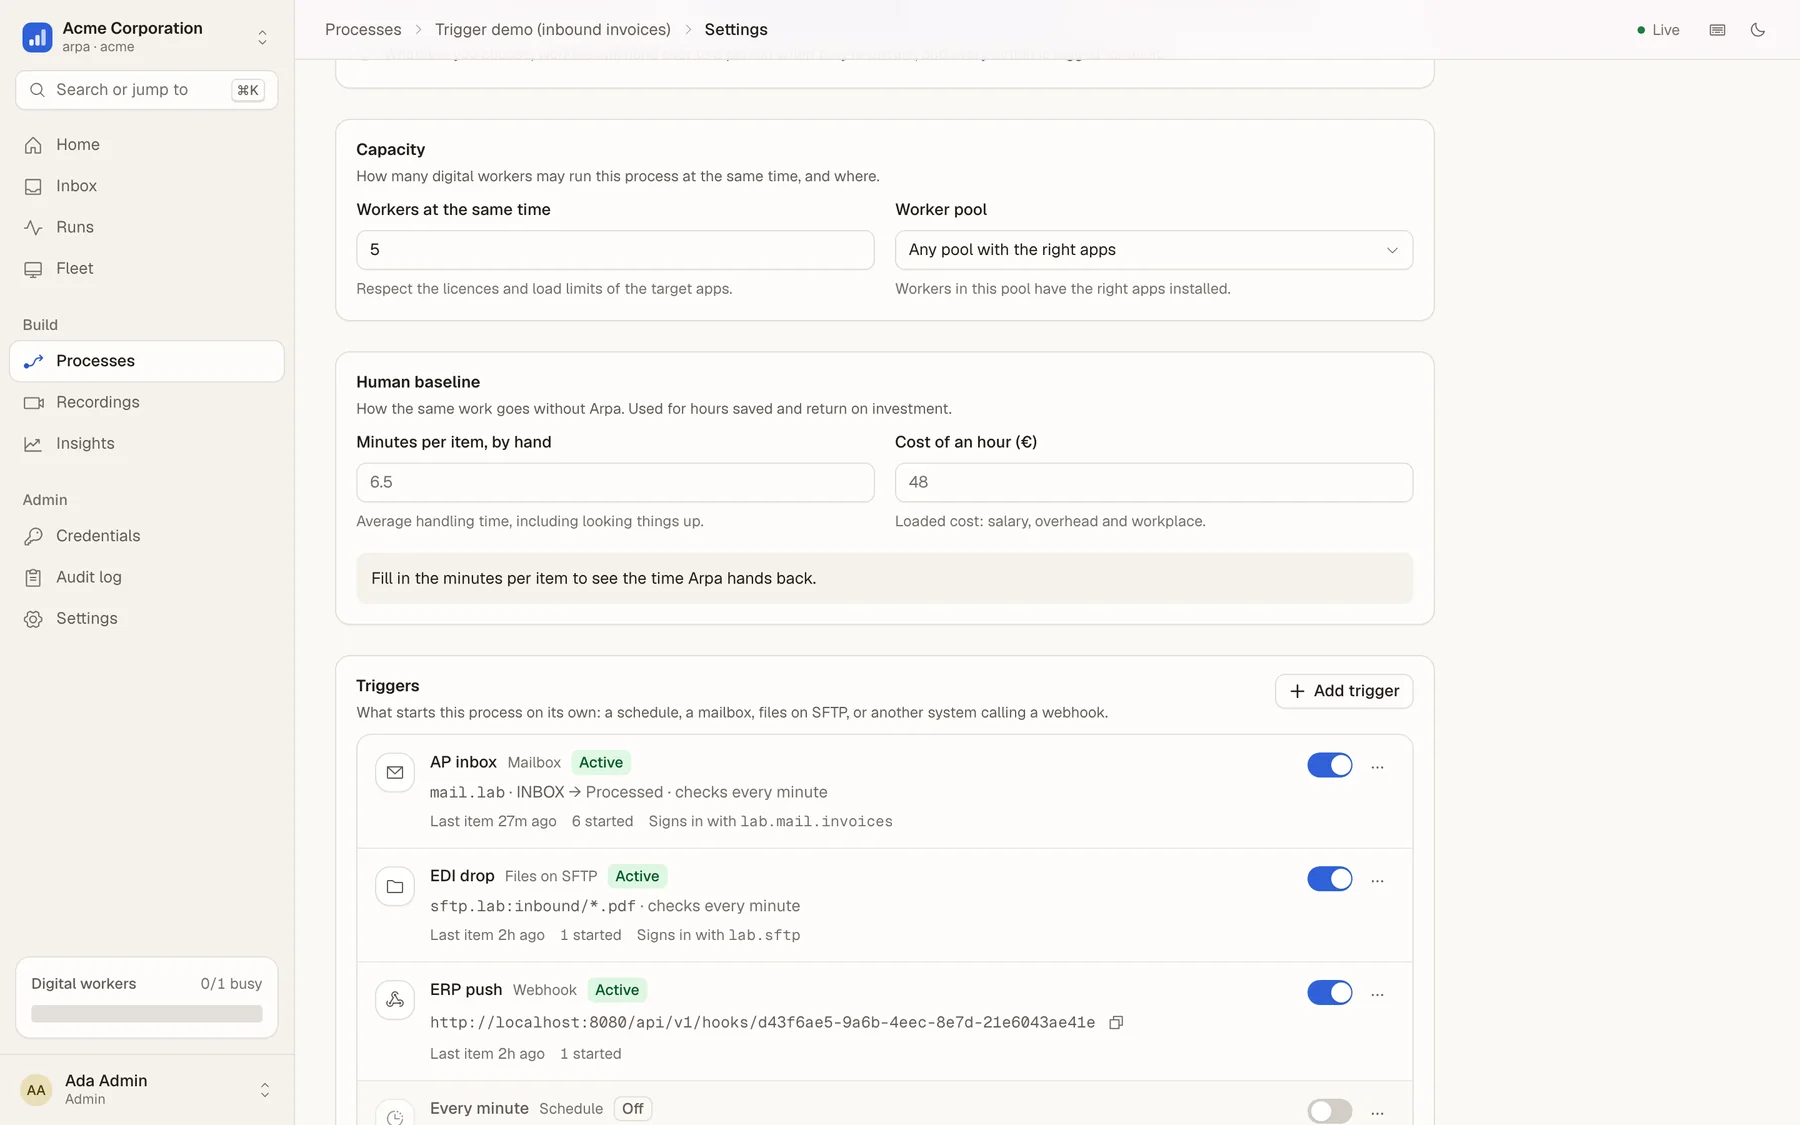Navigate to Fleet
The width and height of the screenshot is (1800, 1125).
[147, 269]
